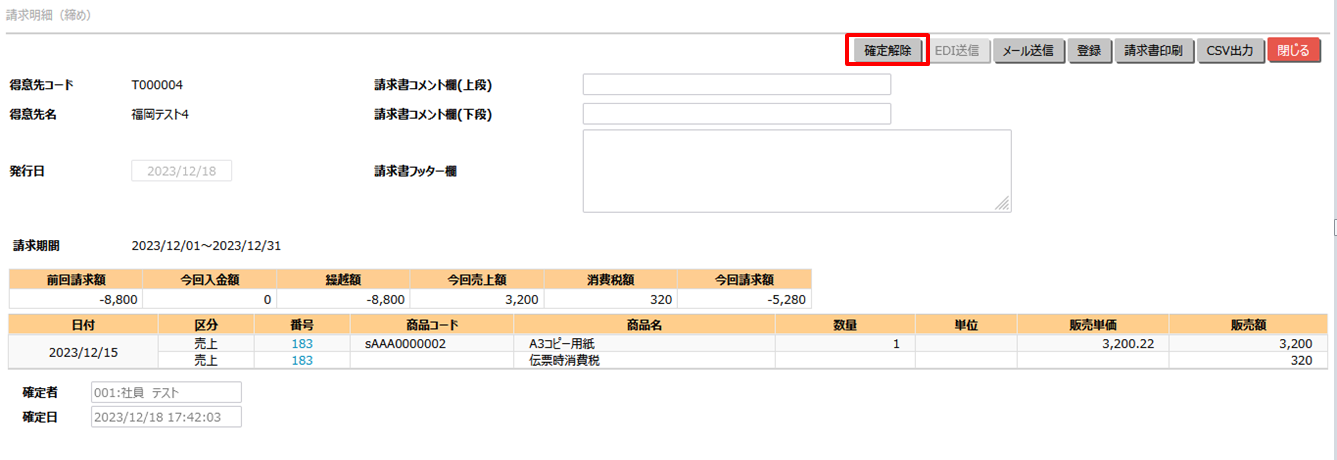Click the 確定日 timestamp field
This screenshot has width=1337, height=460.
(x=166, y=417)
